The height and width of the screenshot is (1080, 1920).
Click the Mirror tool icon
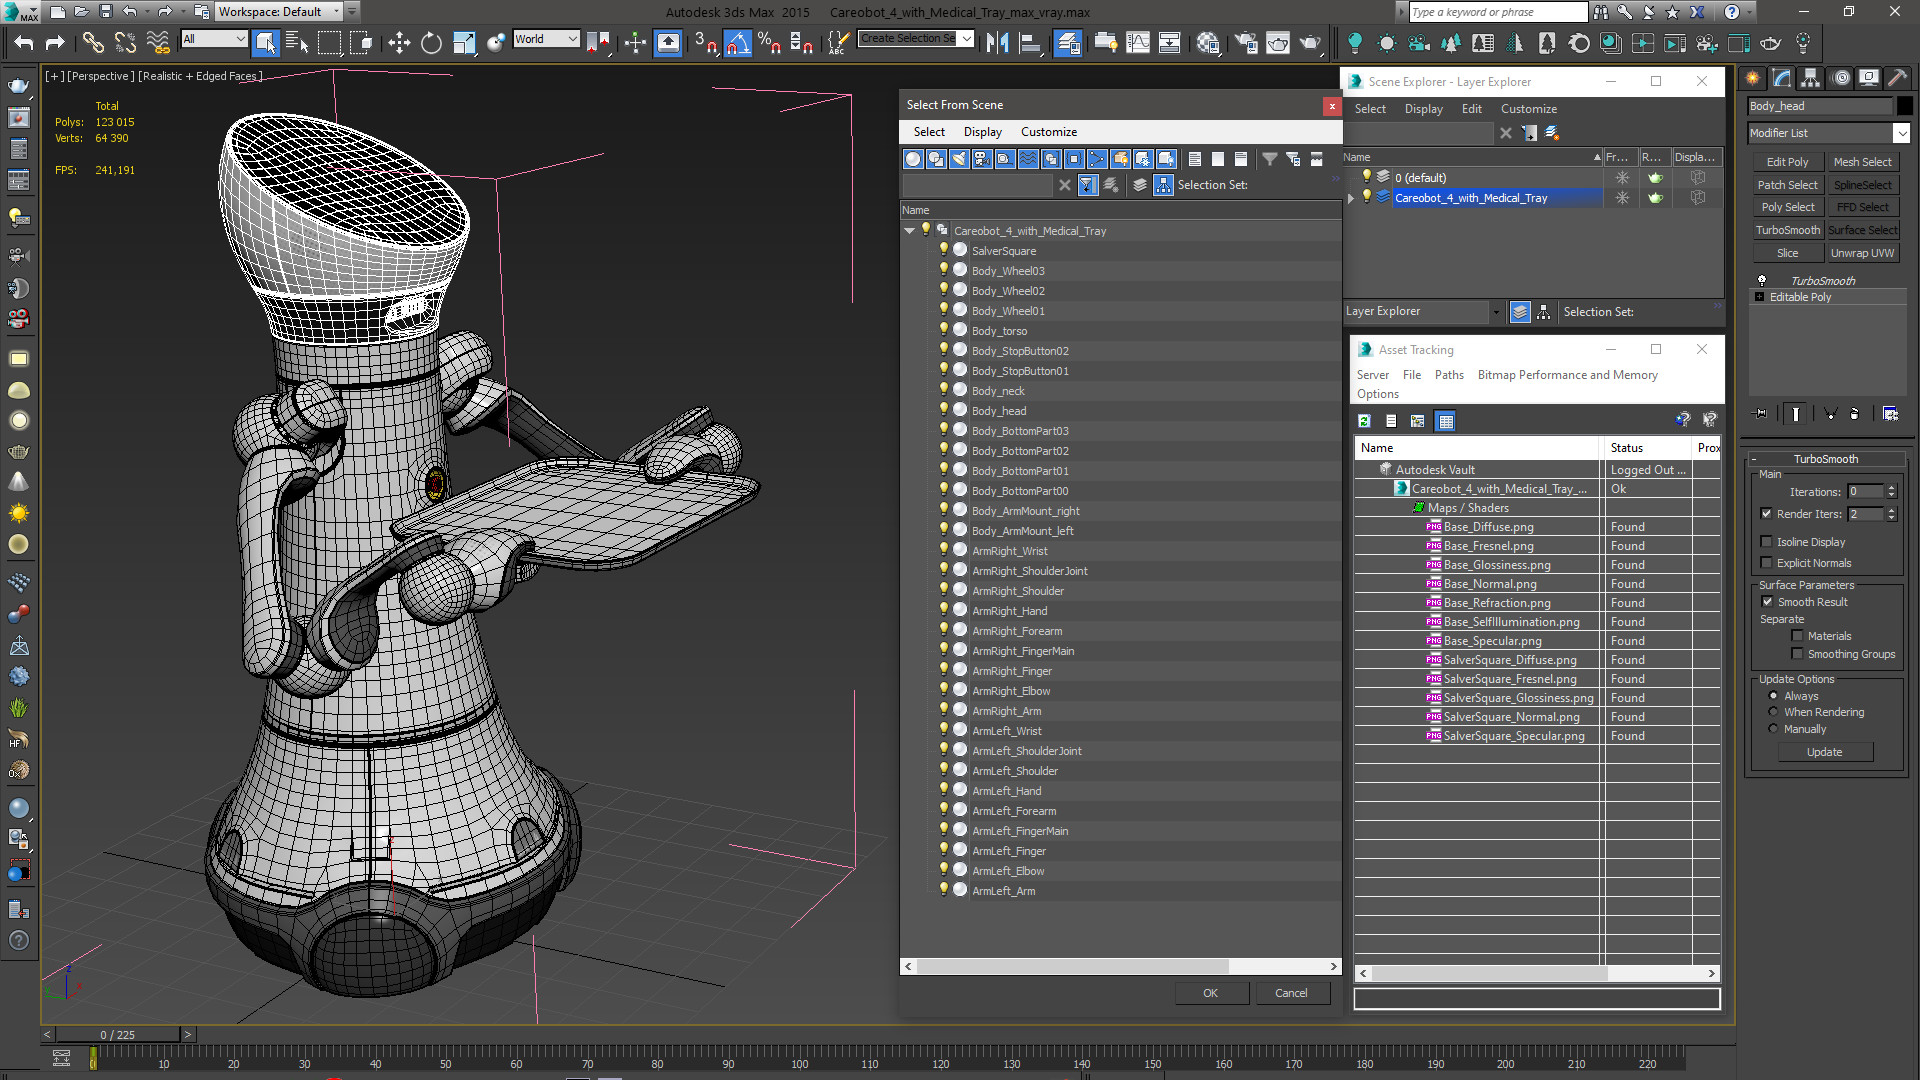point(997,42)
